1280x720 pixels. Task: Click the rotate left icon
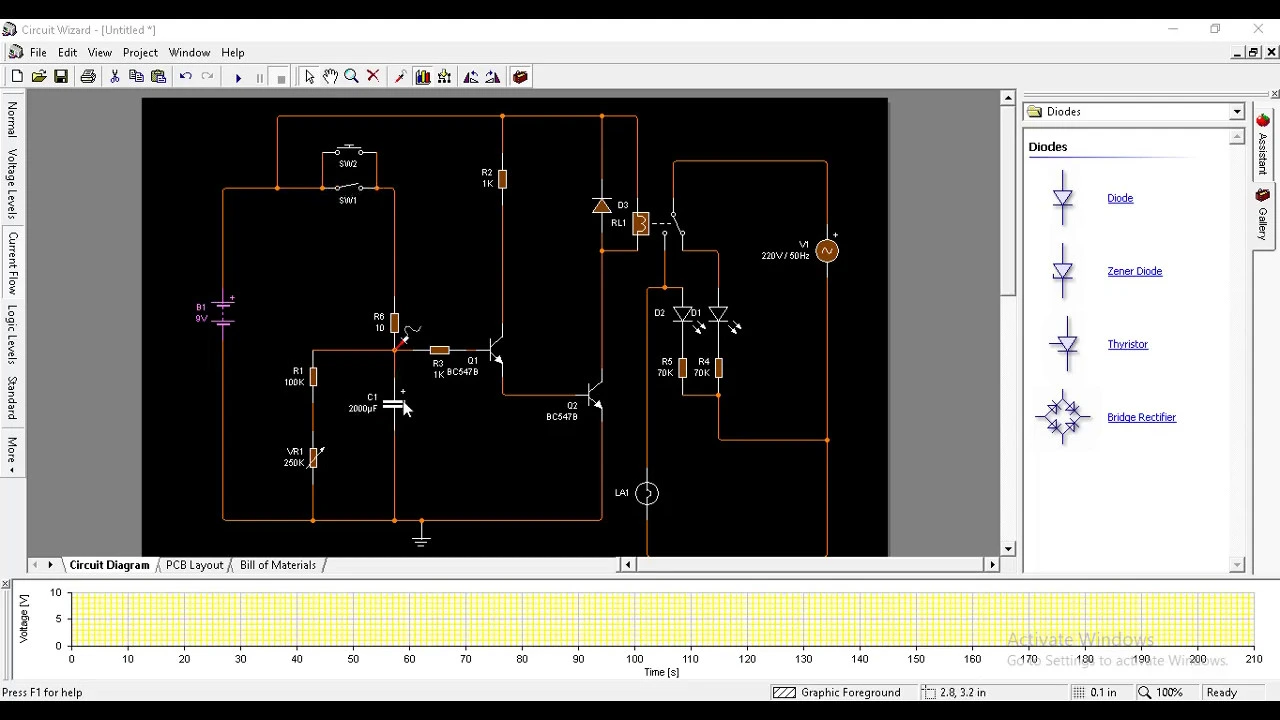[471, 77]
